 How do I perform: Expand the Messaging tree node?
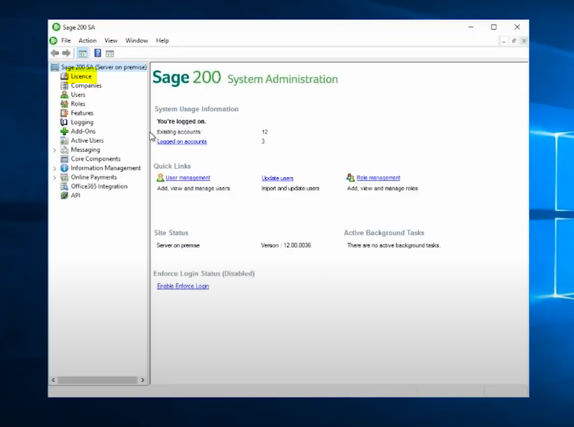(x=55, y=150)
